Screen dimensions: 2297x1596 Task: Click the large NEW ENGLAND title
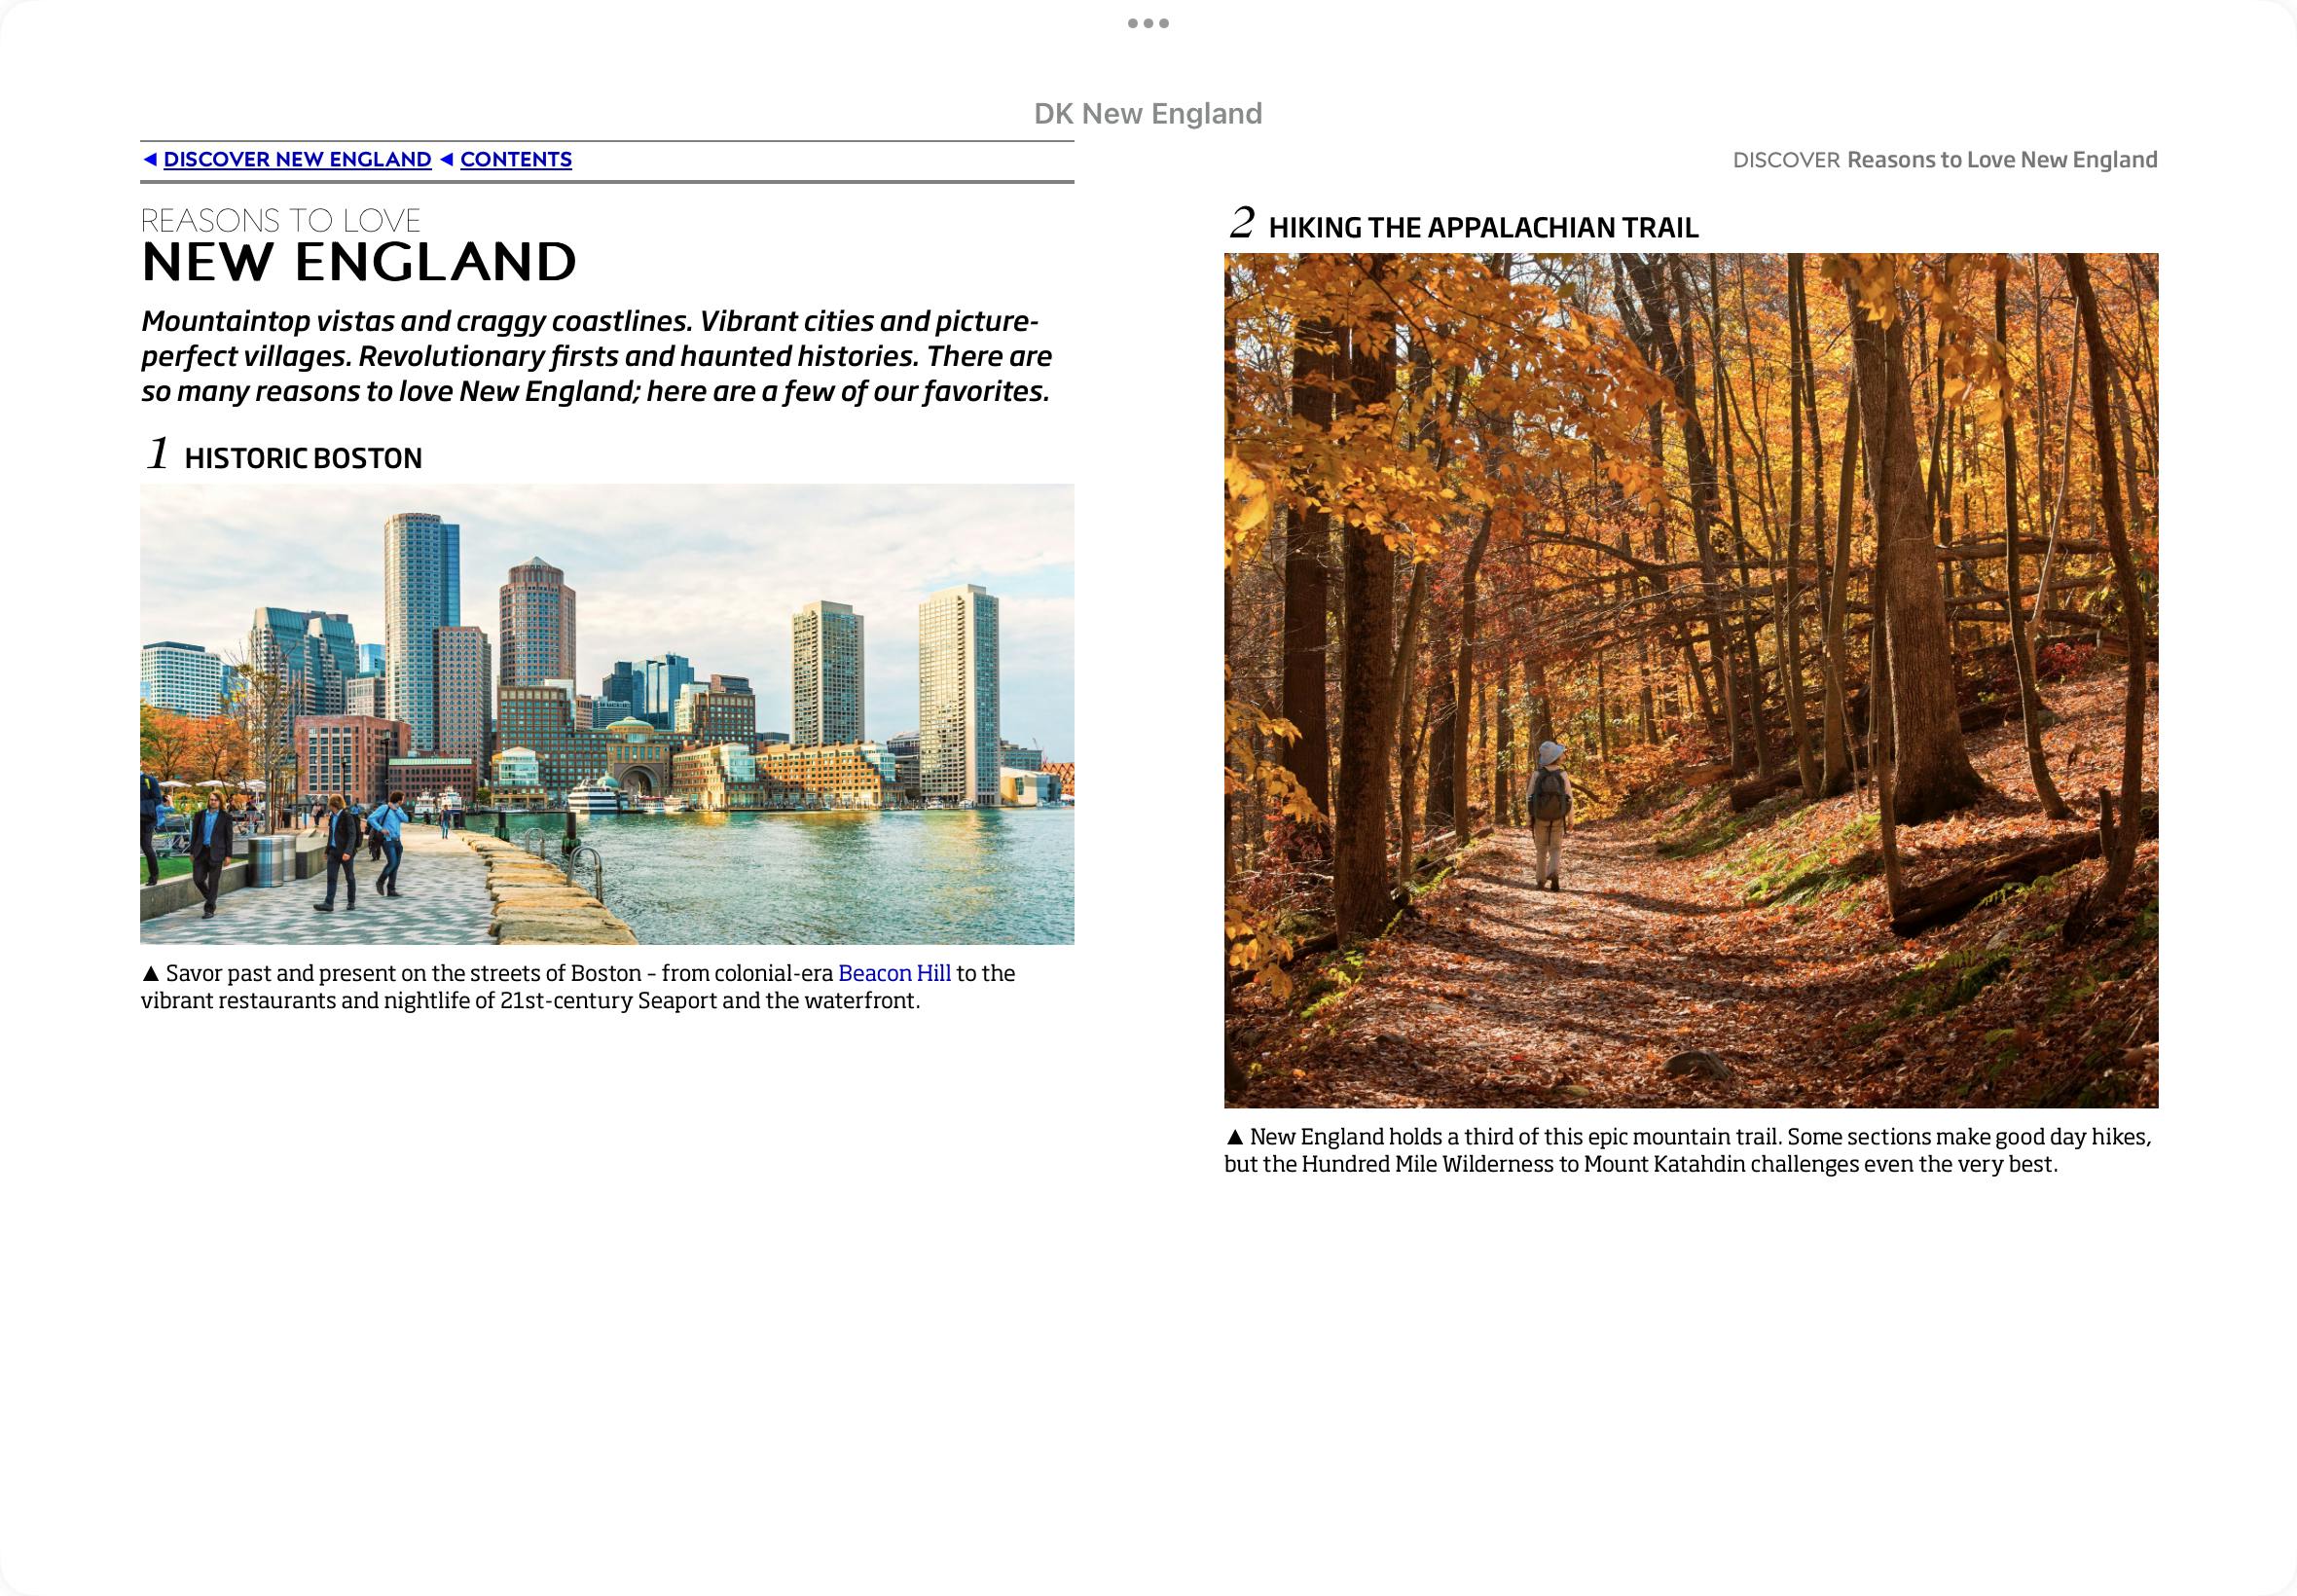[x=359, y=262]
